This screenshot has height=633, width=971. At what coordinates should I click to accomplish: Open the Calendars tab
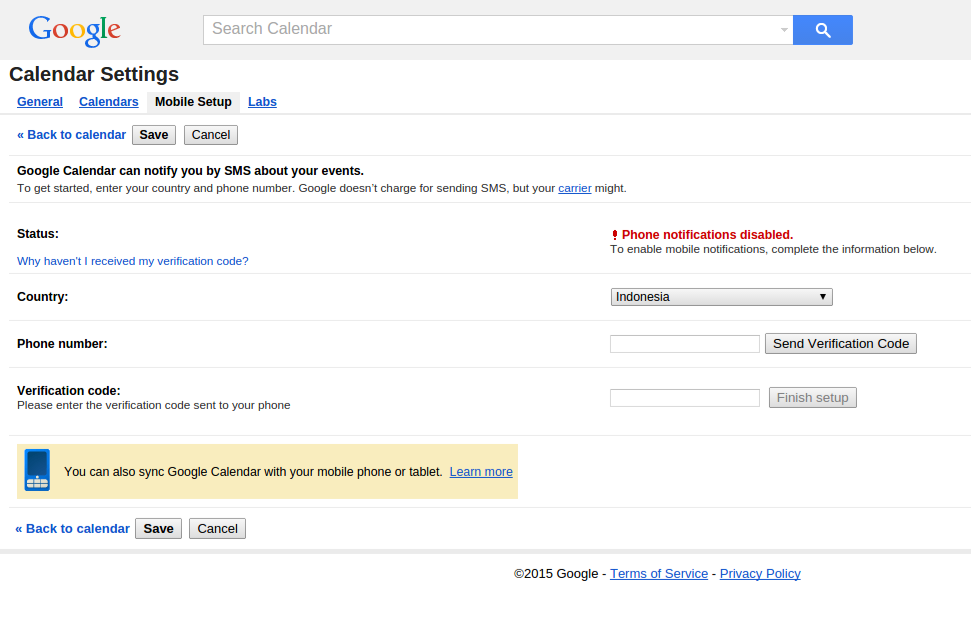(x=108, y=102)
